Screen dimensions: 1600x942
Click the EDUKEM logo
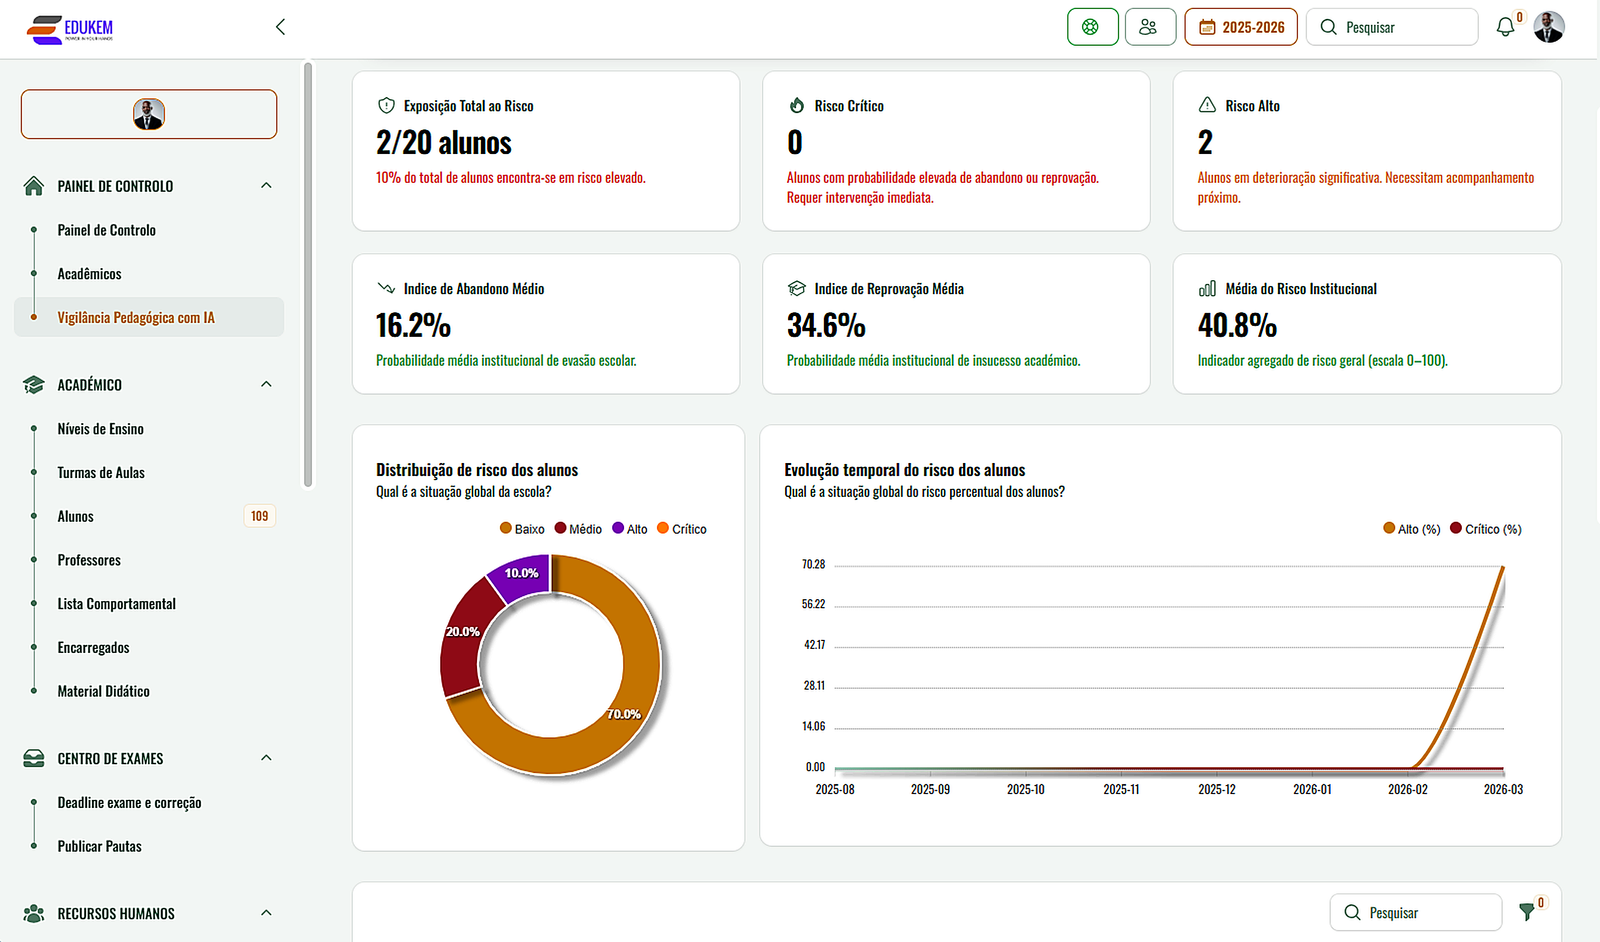[70, 29]
